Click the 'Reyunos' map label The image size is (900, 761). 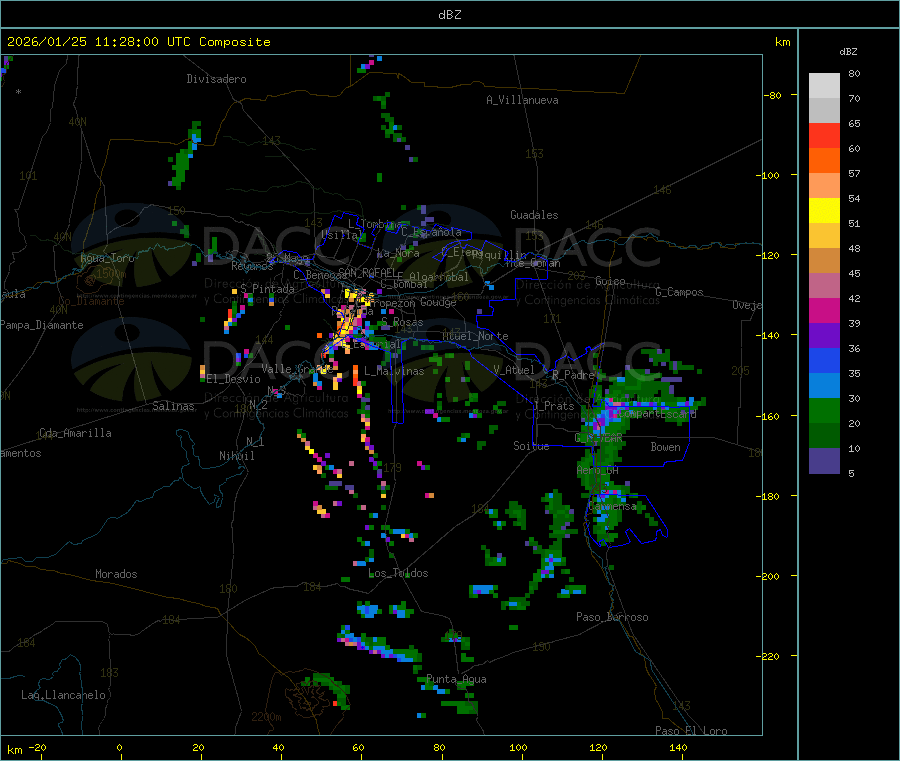tap(252, 266)
